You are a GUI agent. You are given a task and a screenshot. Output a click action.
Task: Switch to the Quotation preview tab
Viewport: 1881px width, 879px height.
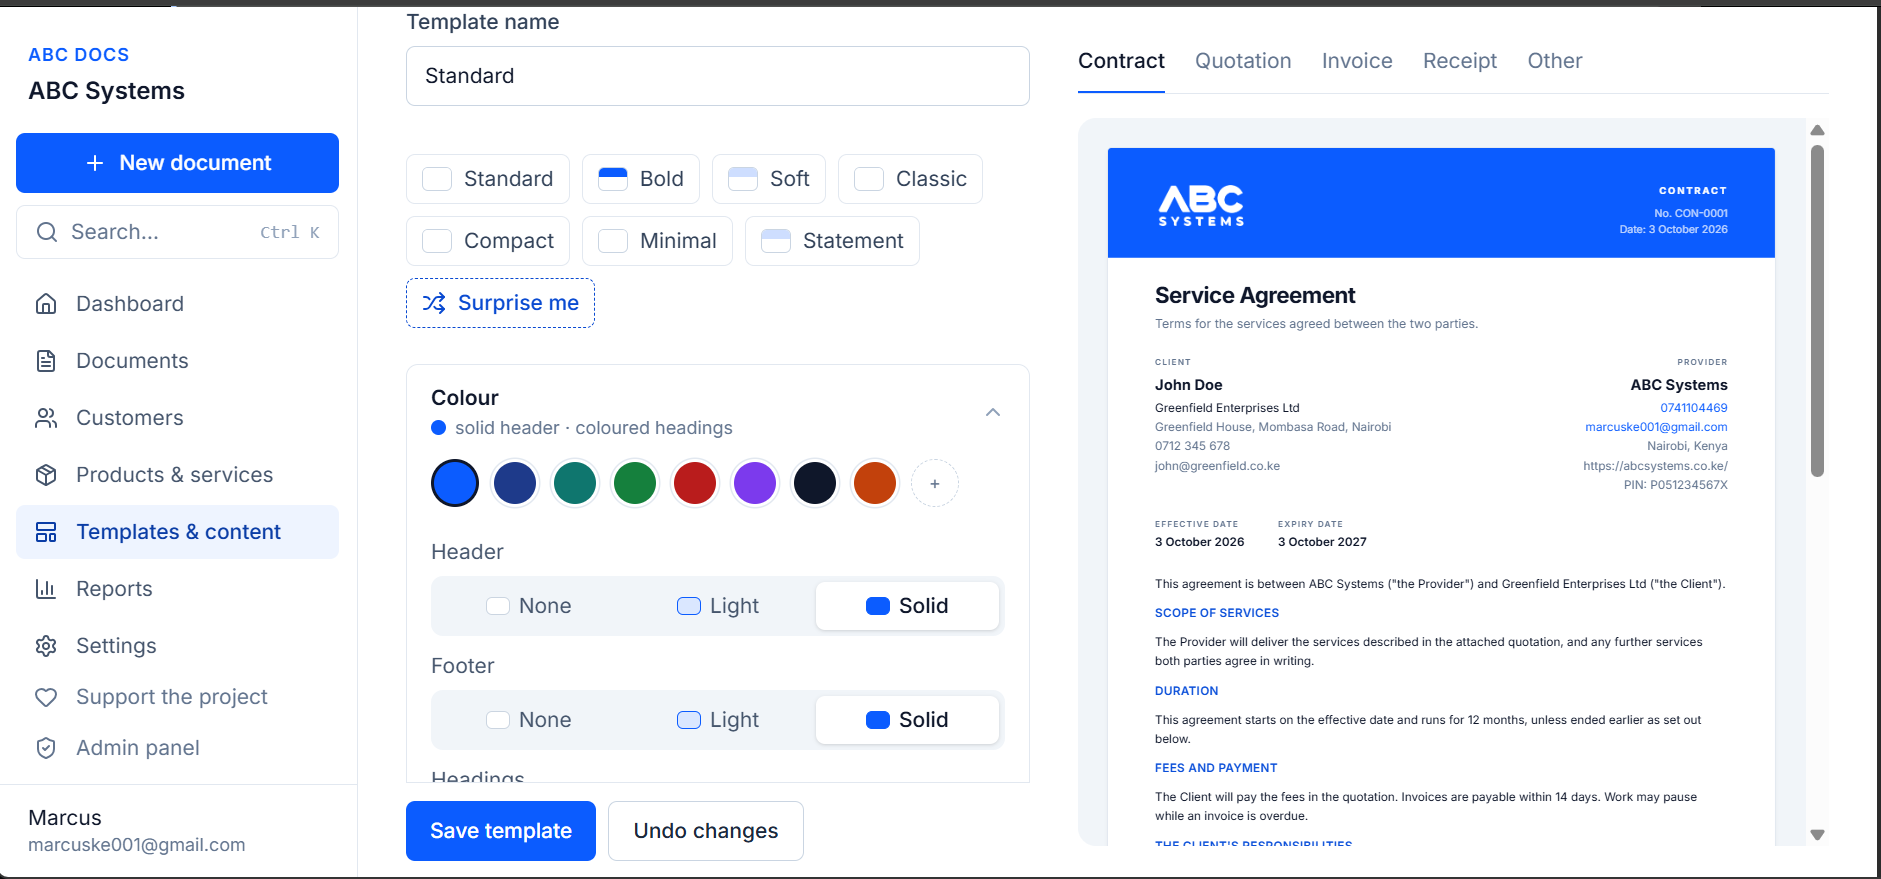[1243, 61]
